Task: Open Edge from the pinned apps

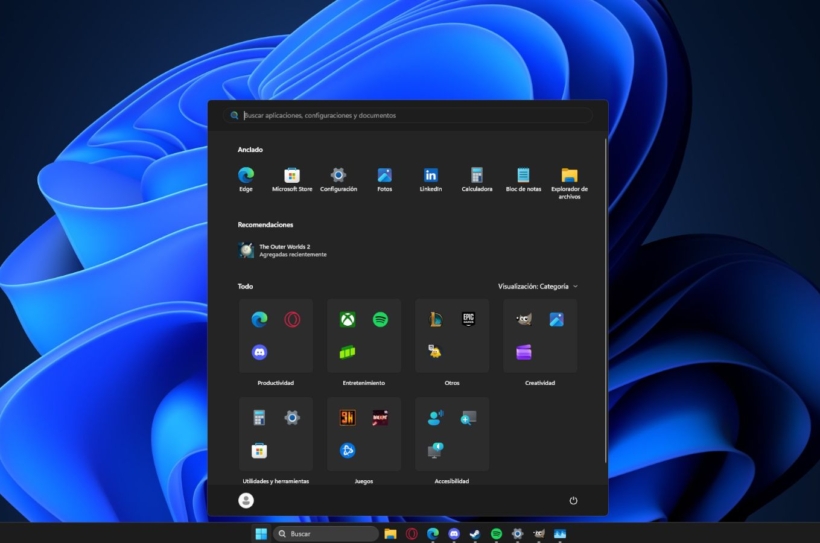Action: 246,179
